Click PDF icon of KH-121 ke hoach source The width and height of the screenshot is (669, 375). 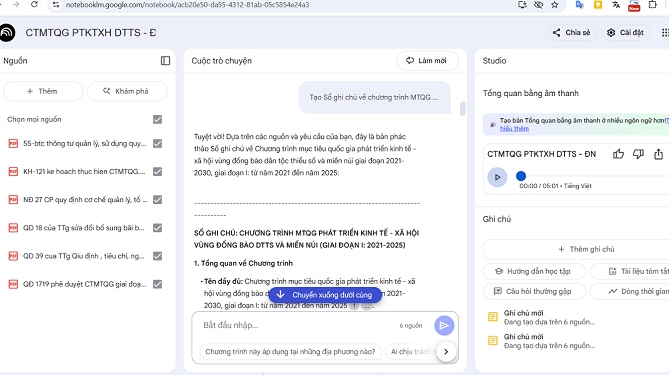[x=13, y=172]
